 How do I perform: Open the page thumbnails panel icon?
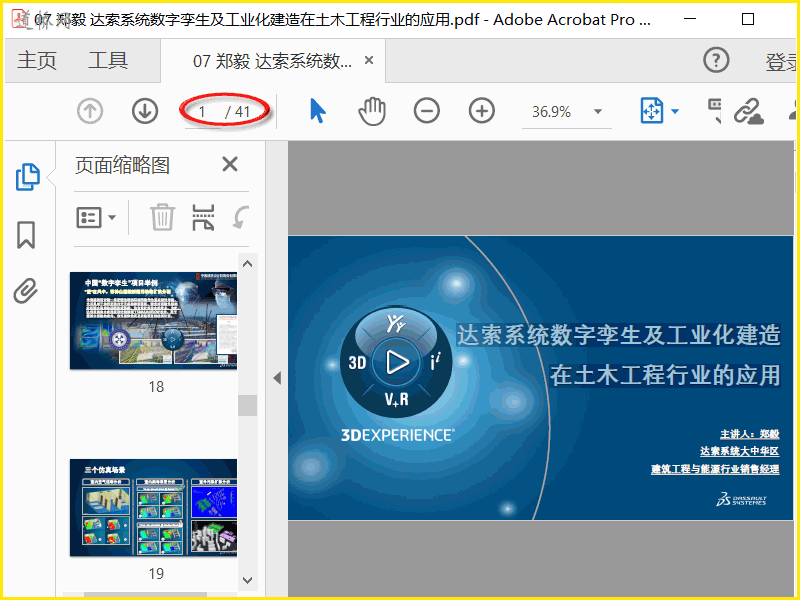[x=28, y=177]
